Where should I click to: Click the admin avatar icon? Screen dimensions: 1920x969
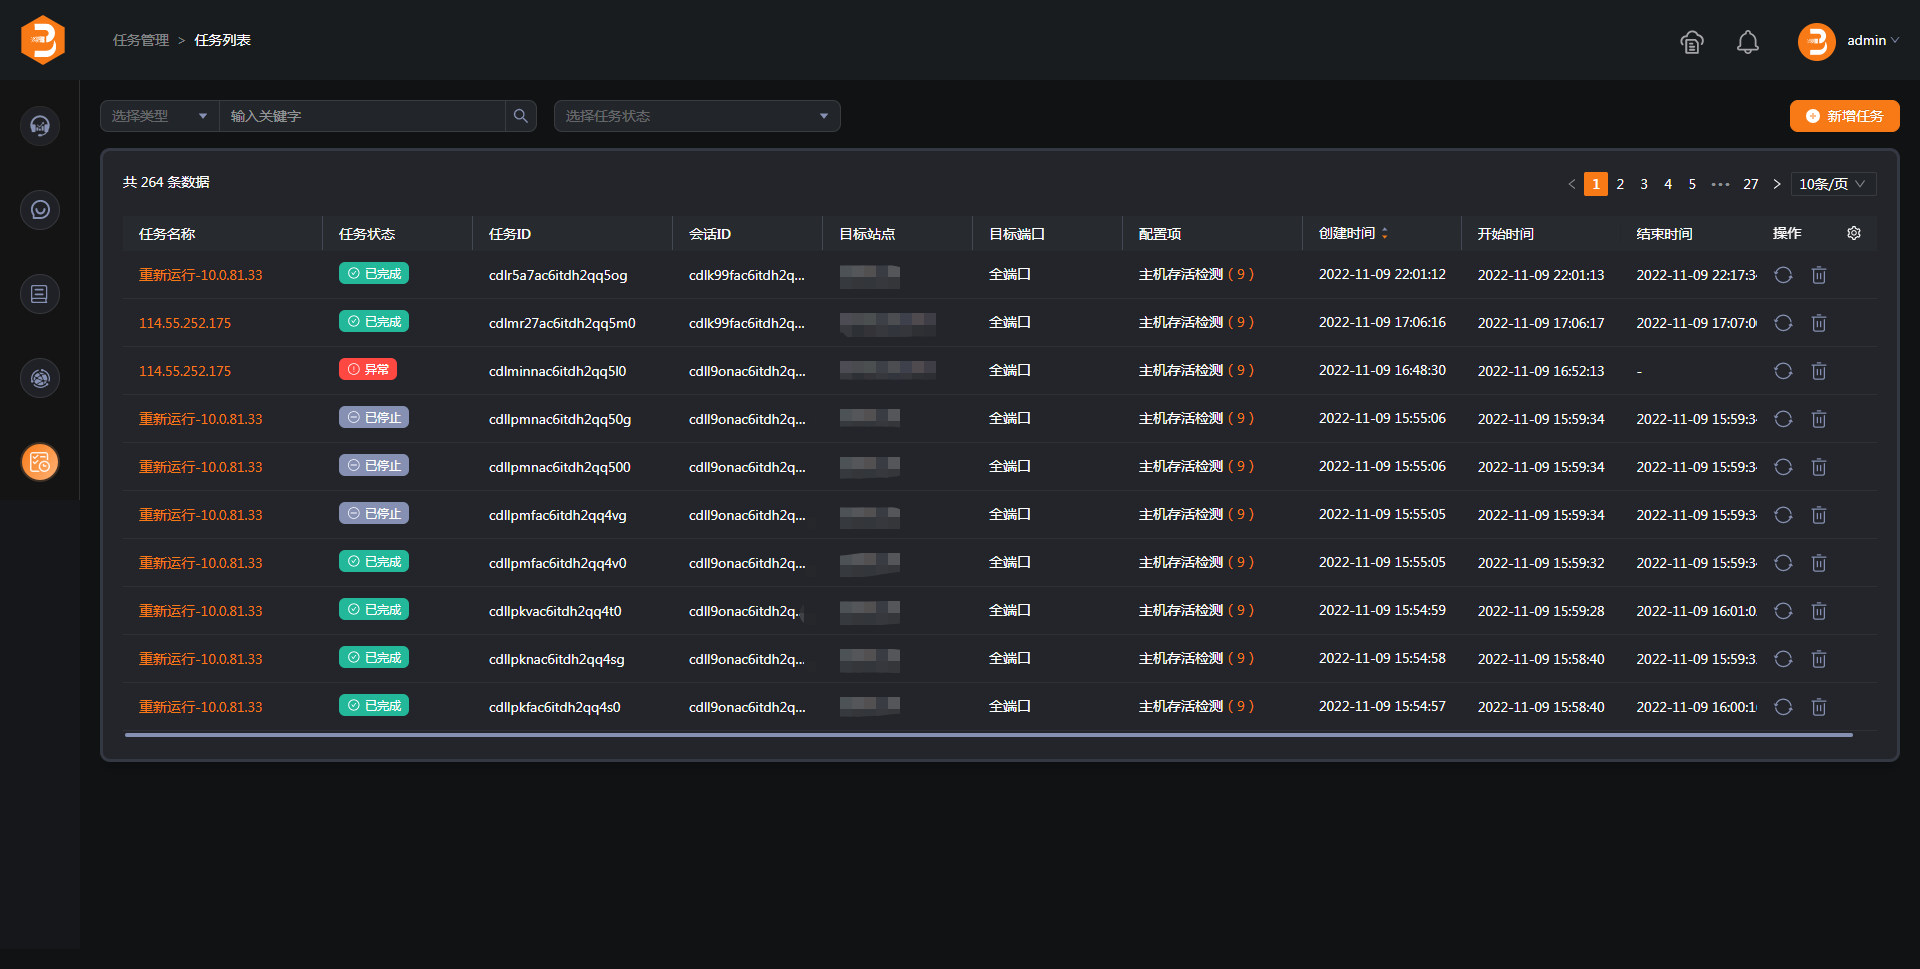pos(1816,42)
